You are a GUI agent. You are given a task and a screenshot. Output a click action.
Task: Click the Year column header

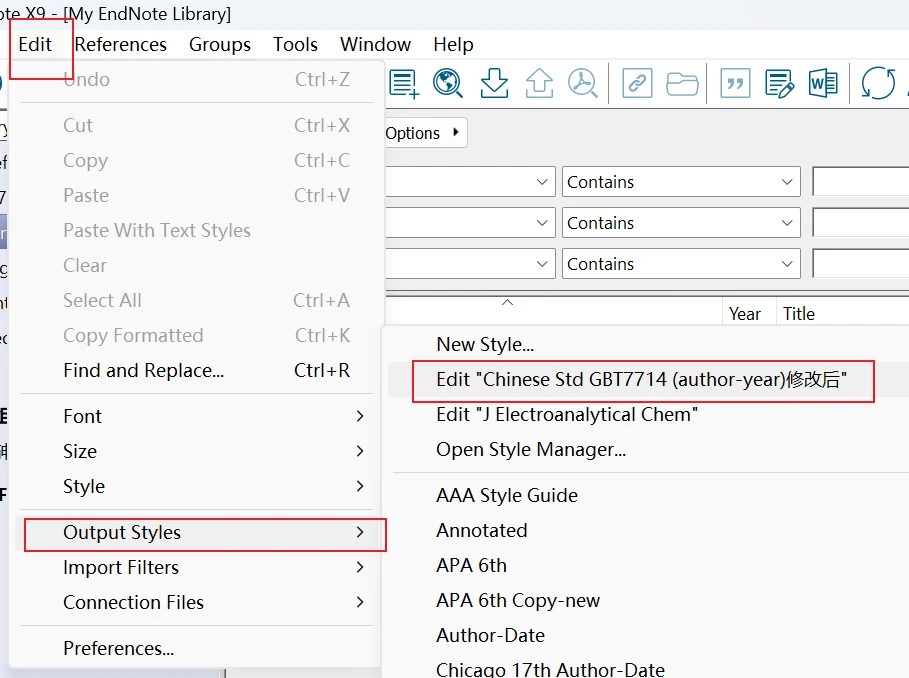745,314
